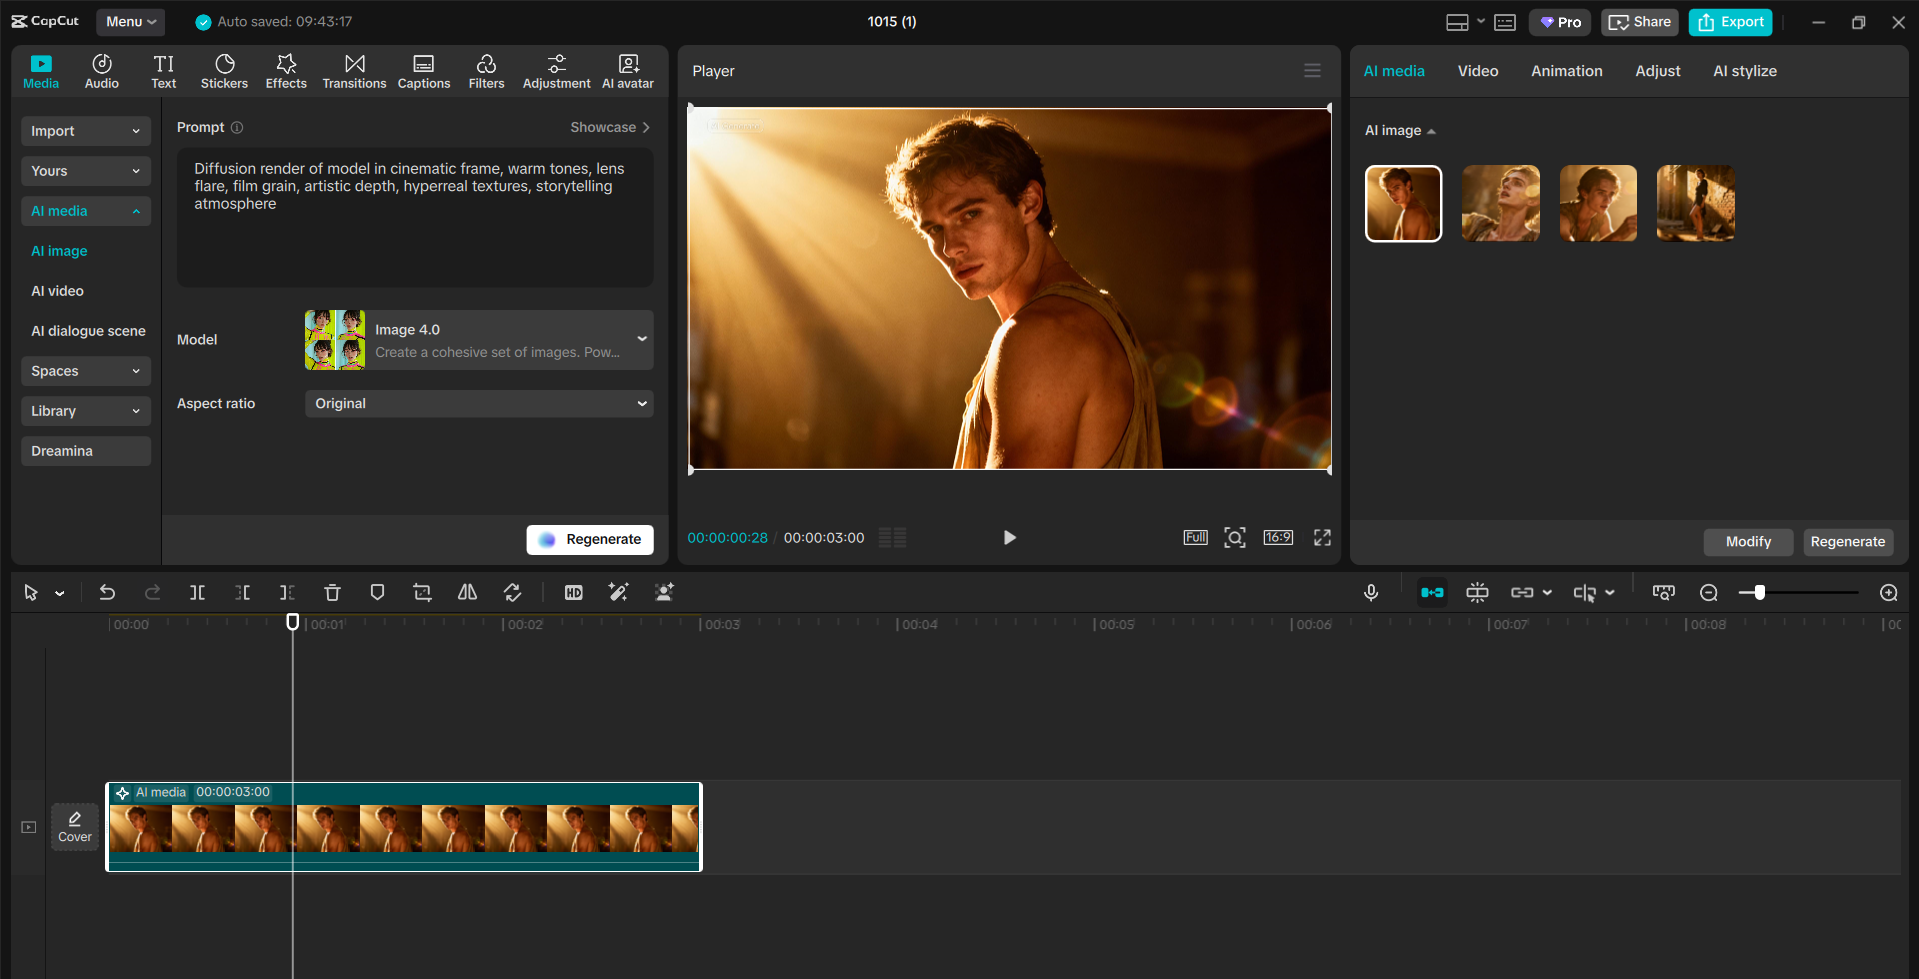
Task: Open the Filters panel
Action: [x=486, y=70]
